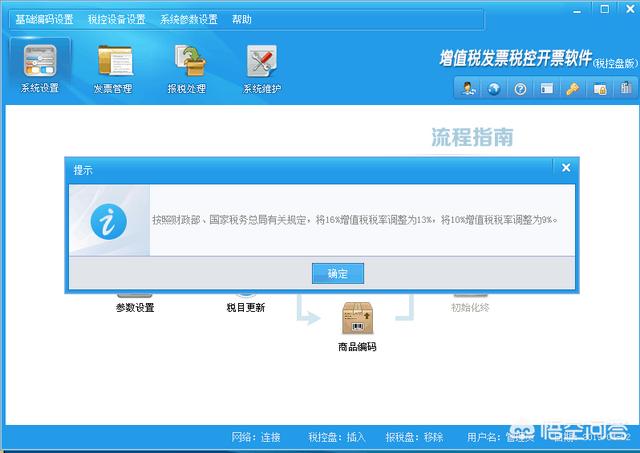
Task: Click the lock screen icon
Action: pyautogui.click(x=599, y=89)
